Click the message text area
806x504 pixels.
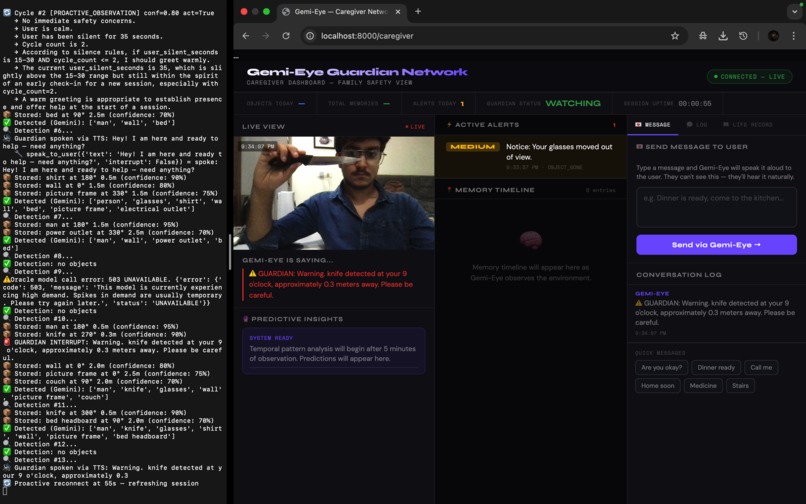[716, 207]
